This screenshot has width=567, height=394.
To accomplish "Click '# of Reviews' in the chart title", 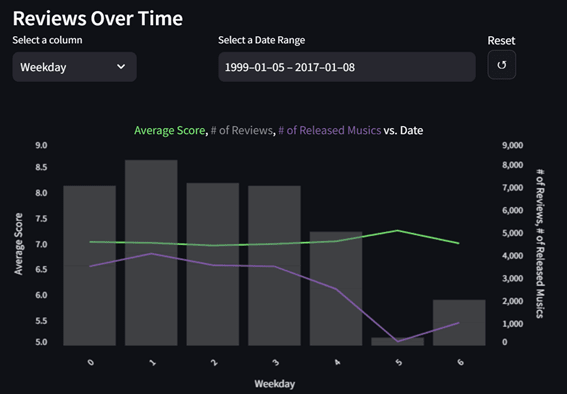I will click(242, 130).
